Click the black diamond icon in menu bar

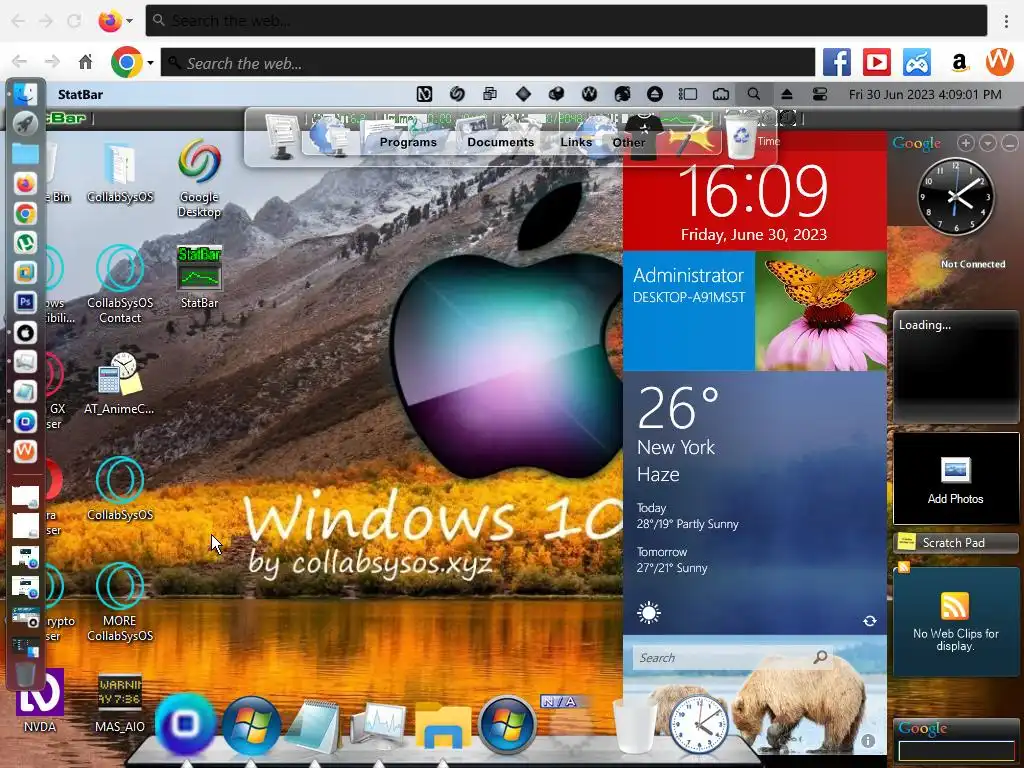pos(523,95)
